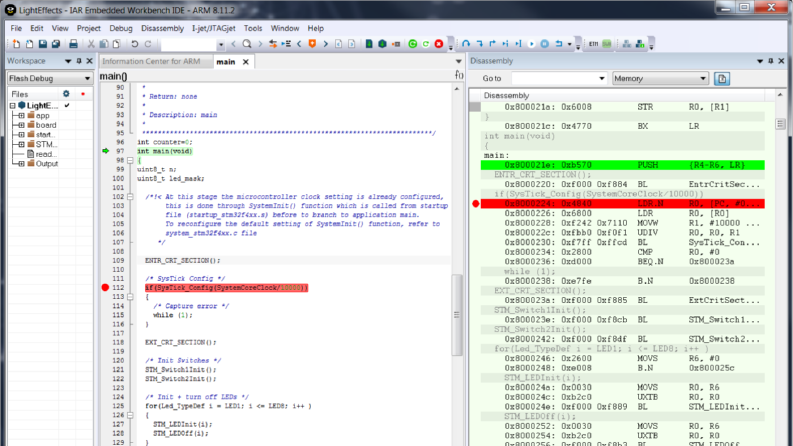Open the I-jet/JTAGjet menu
793x446 pixels.
[x=213, y=28]
